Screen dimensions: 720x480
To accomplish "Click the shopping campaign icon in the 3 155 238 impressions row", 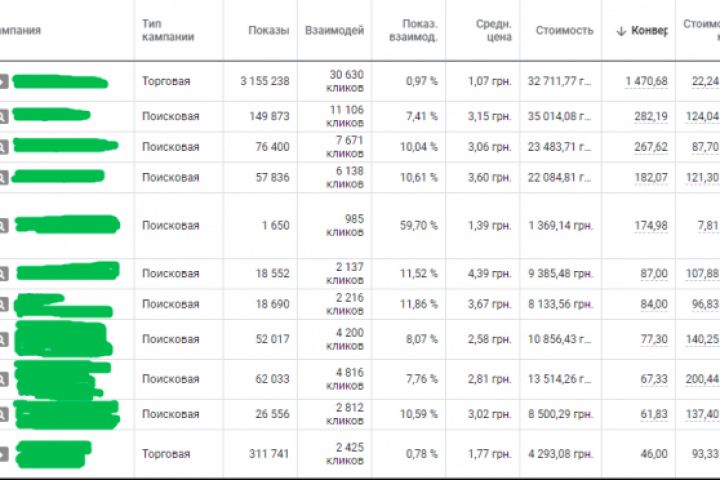I will point(3,82).
